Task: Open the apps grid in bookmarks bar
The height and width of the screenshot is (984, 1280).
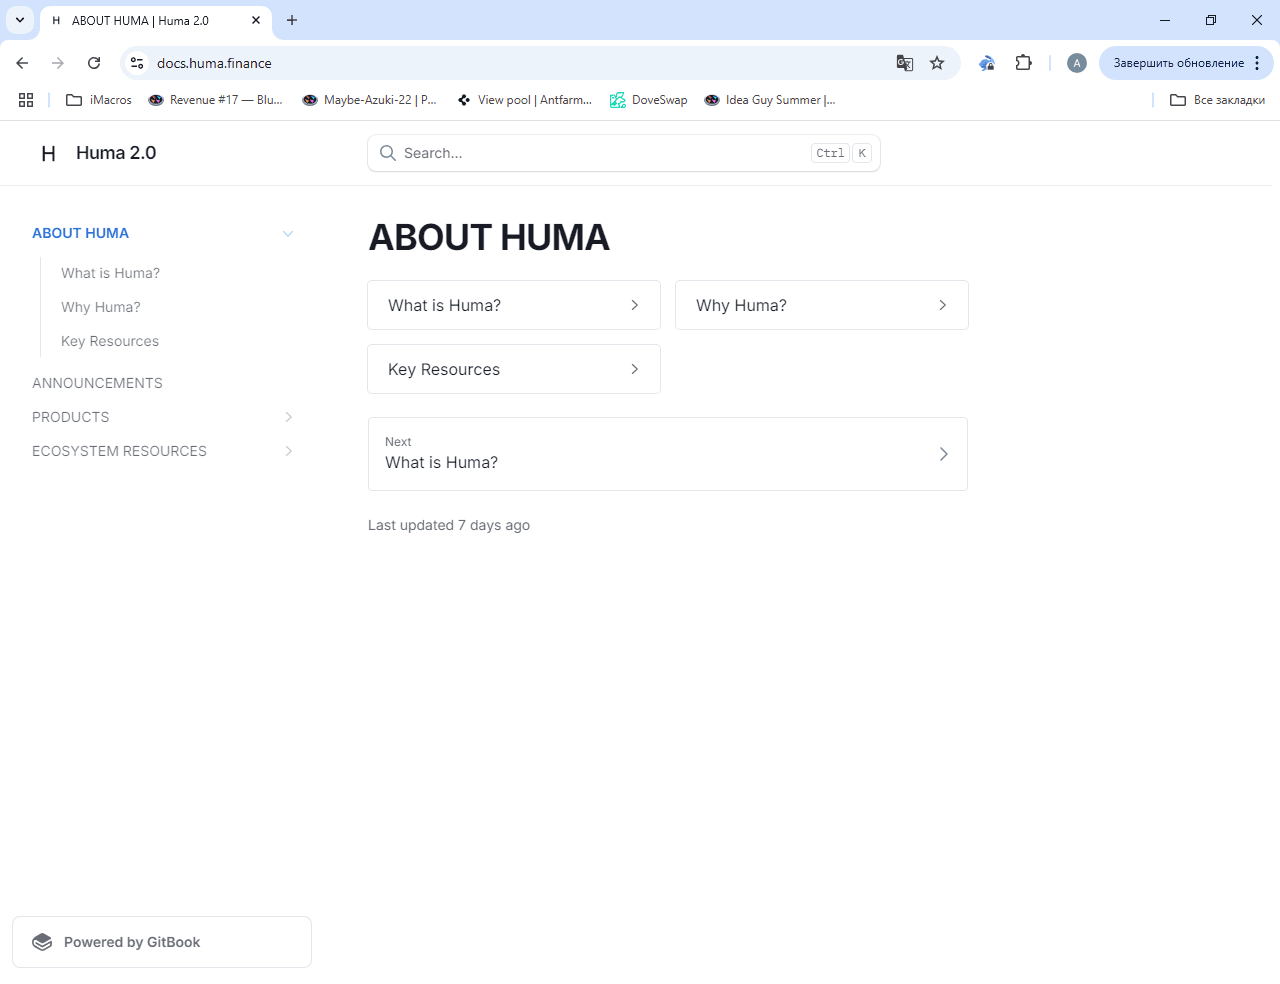Action: (26, 100)
